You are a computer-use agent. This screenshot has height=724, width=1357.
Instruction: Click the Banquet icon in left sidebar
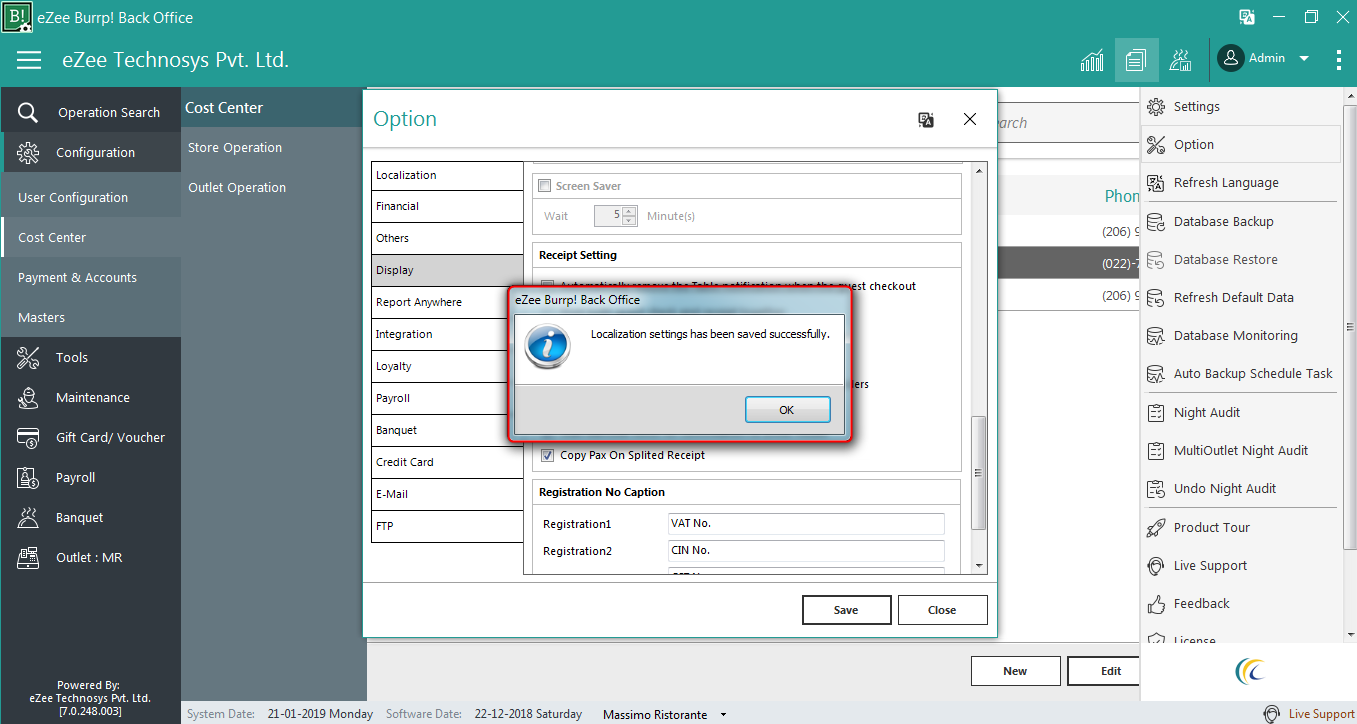[x=28, y=517]
